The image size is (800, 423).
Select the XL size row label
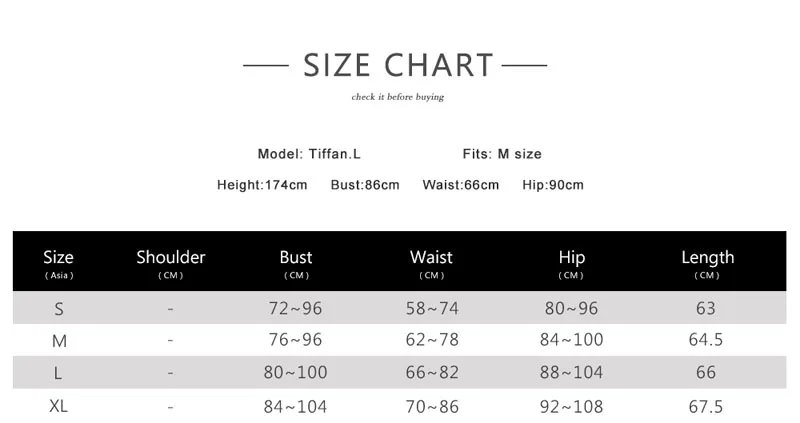(59, 406)
